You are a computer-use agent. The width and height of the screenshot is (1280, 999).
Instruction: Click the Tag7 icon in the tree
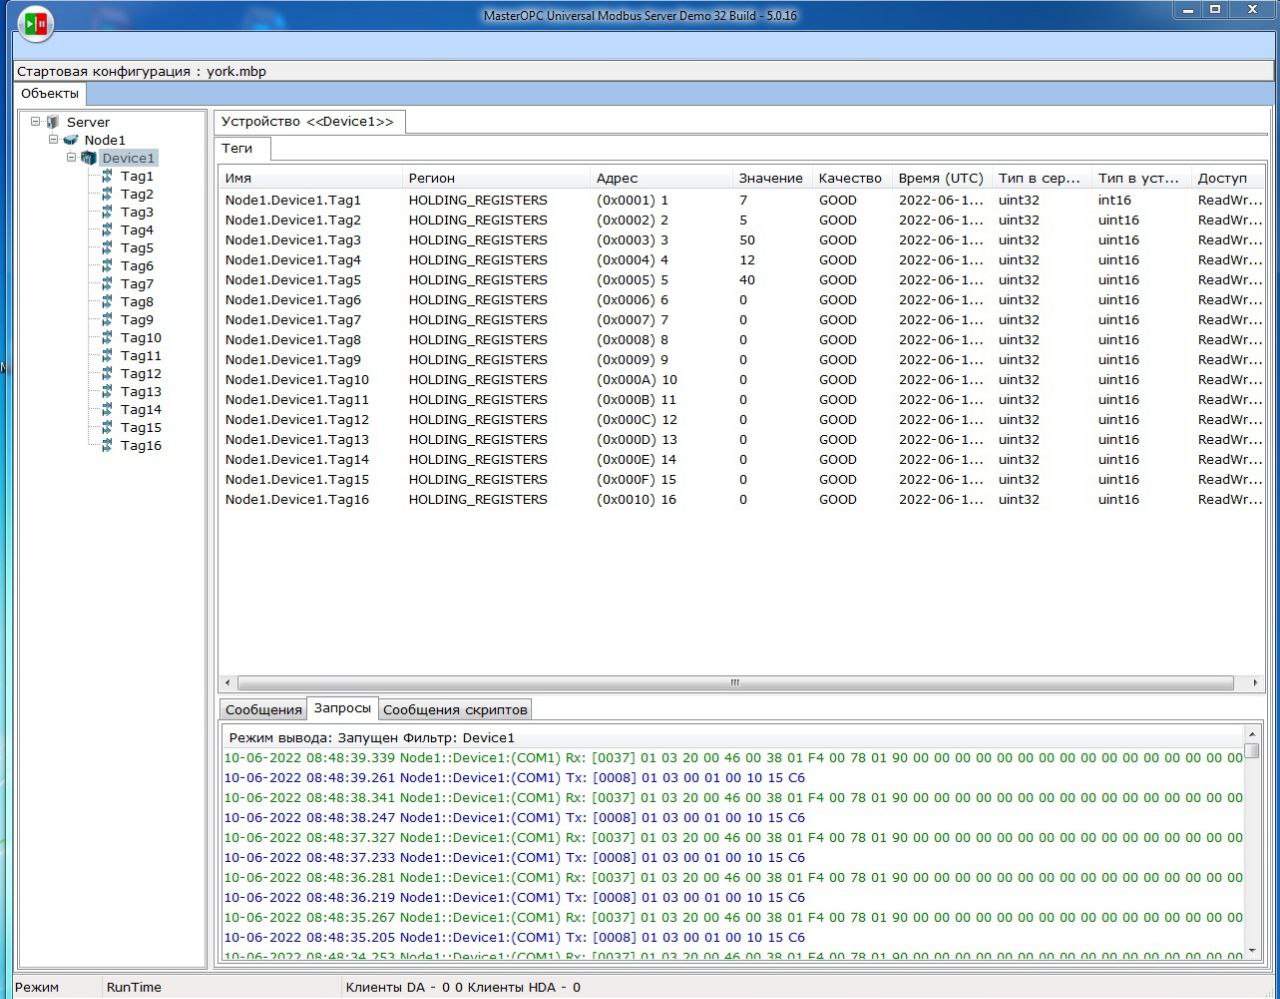pyautogui.click(x=107, y=284)
